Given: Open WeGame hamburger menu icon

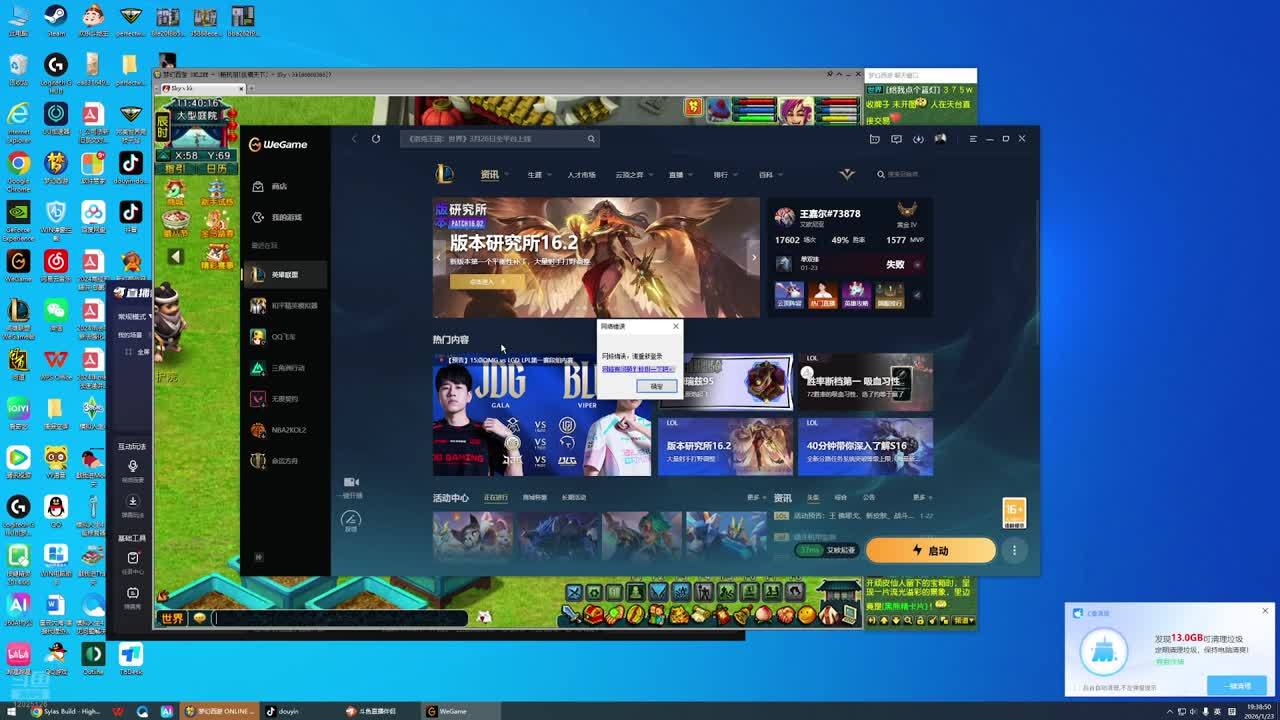Looking at the screenshot, I should (972, 139).
